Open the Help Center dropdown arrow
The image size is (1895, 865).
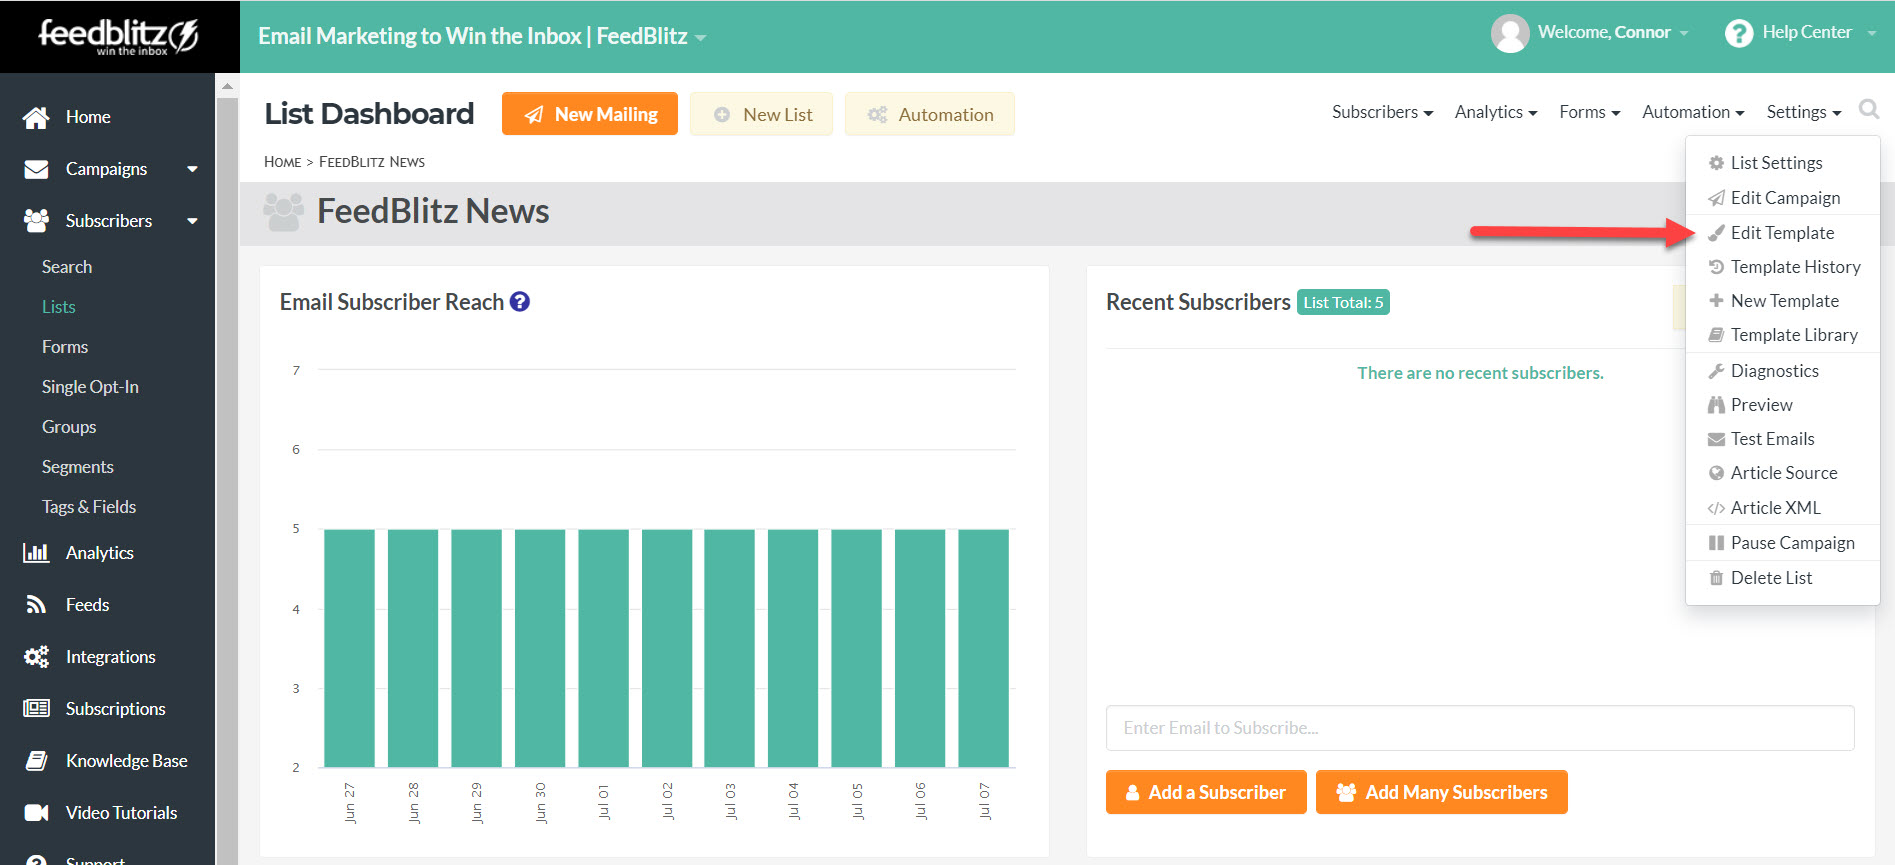[1871, 33]
